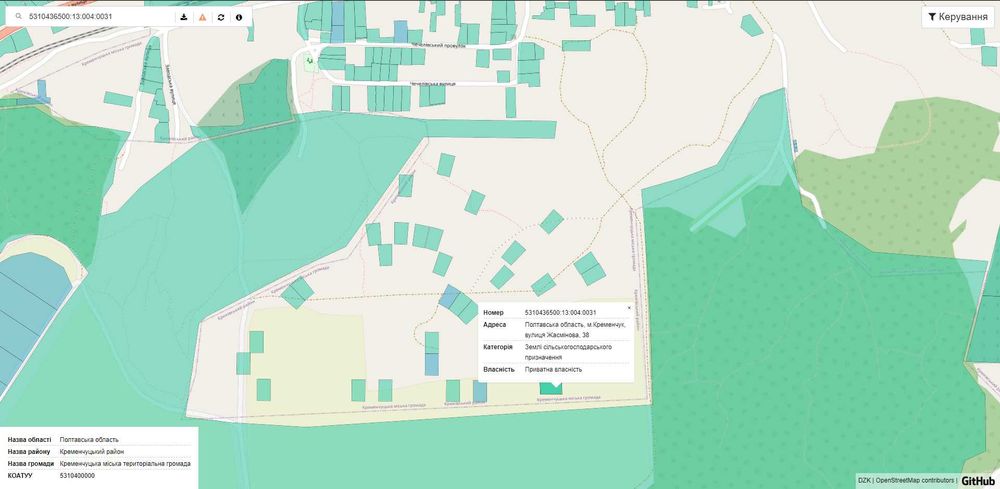Click the Адреса label in popup
This screenshot has width=1000, height=489.
click(x=495, y=325)
